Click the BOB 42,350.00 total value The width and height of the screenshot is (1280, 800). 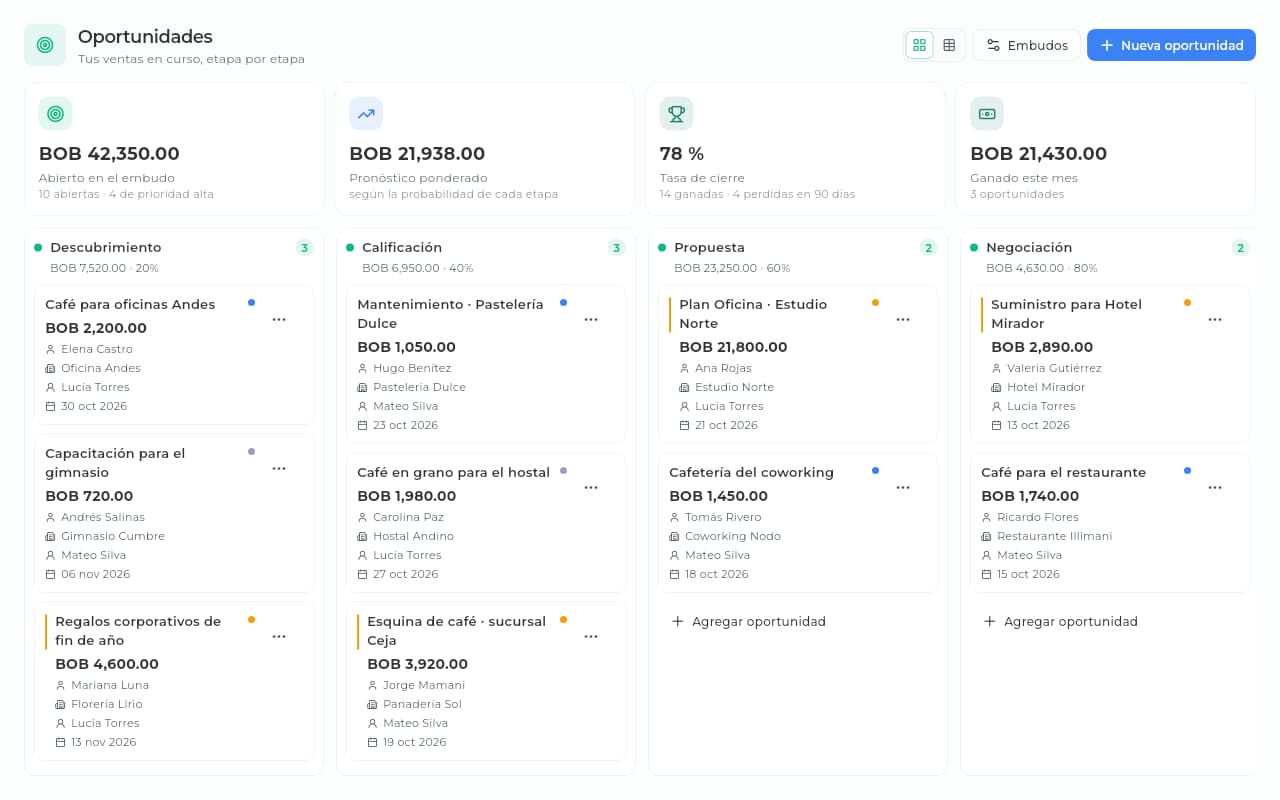point(109,154)
